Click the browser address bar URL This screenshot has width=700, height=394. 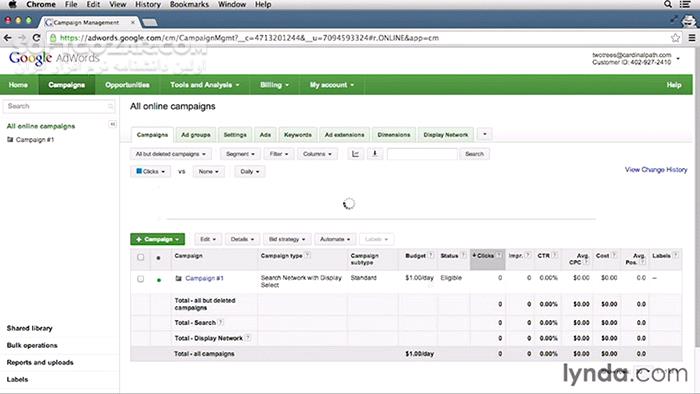pyautogui.click(x=249, y=38)
